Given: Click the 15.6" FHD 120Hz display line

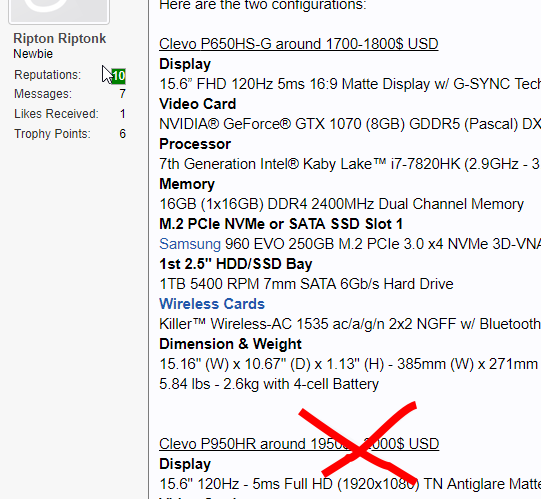Looking at the screenshot, I should 350,84.
